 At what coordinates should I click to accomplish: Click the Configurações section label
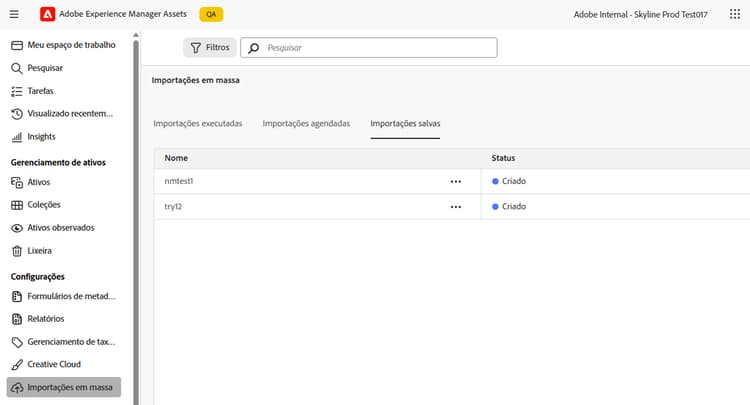[x=37, y=277]
